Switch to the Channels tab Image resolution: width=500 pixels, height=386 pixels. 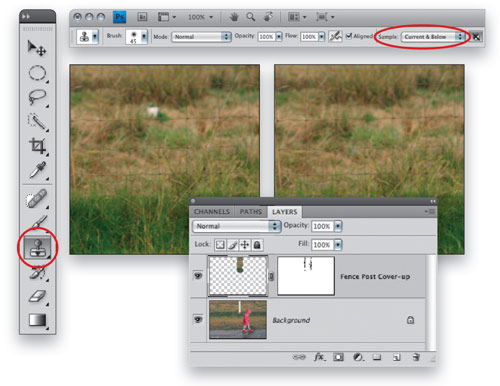click(x=212, y=212)
